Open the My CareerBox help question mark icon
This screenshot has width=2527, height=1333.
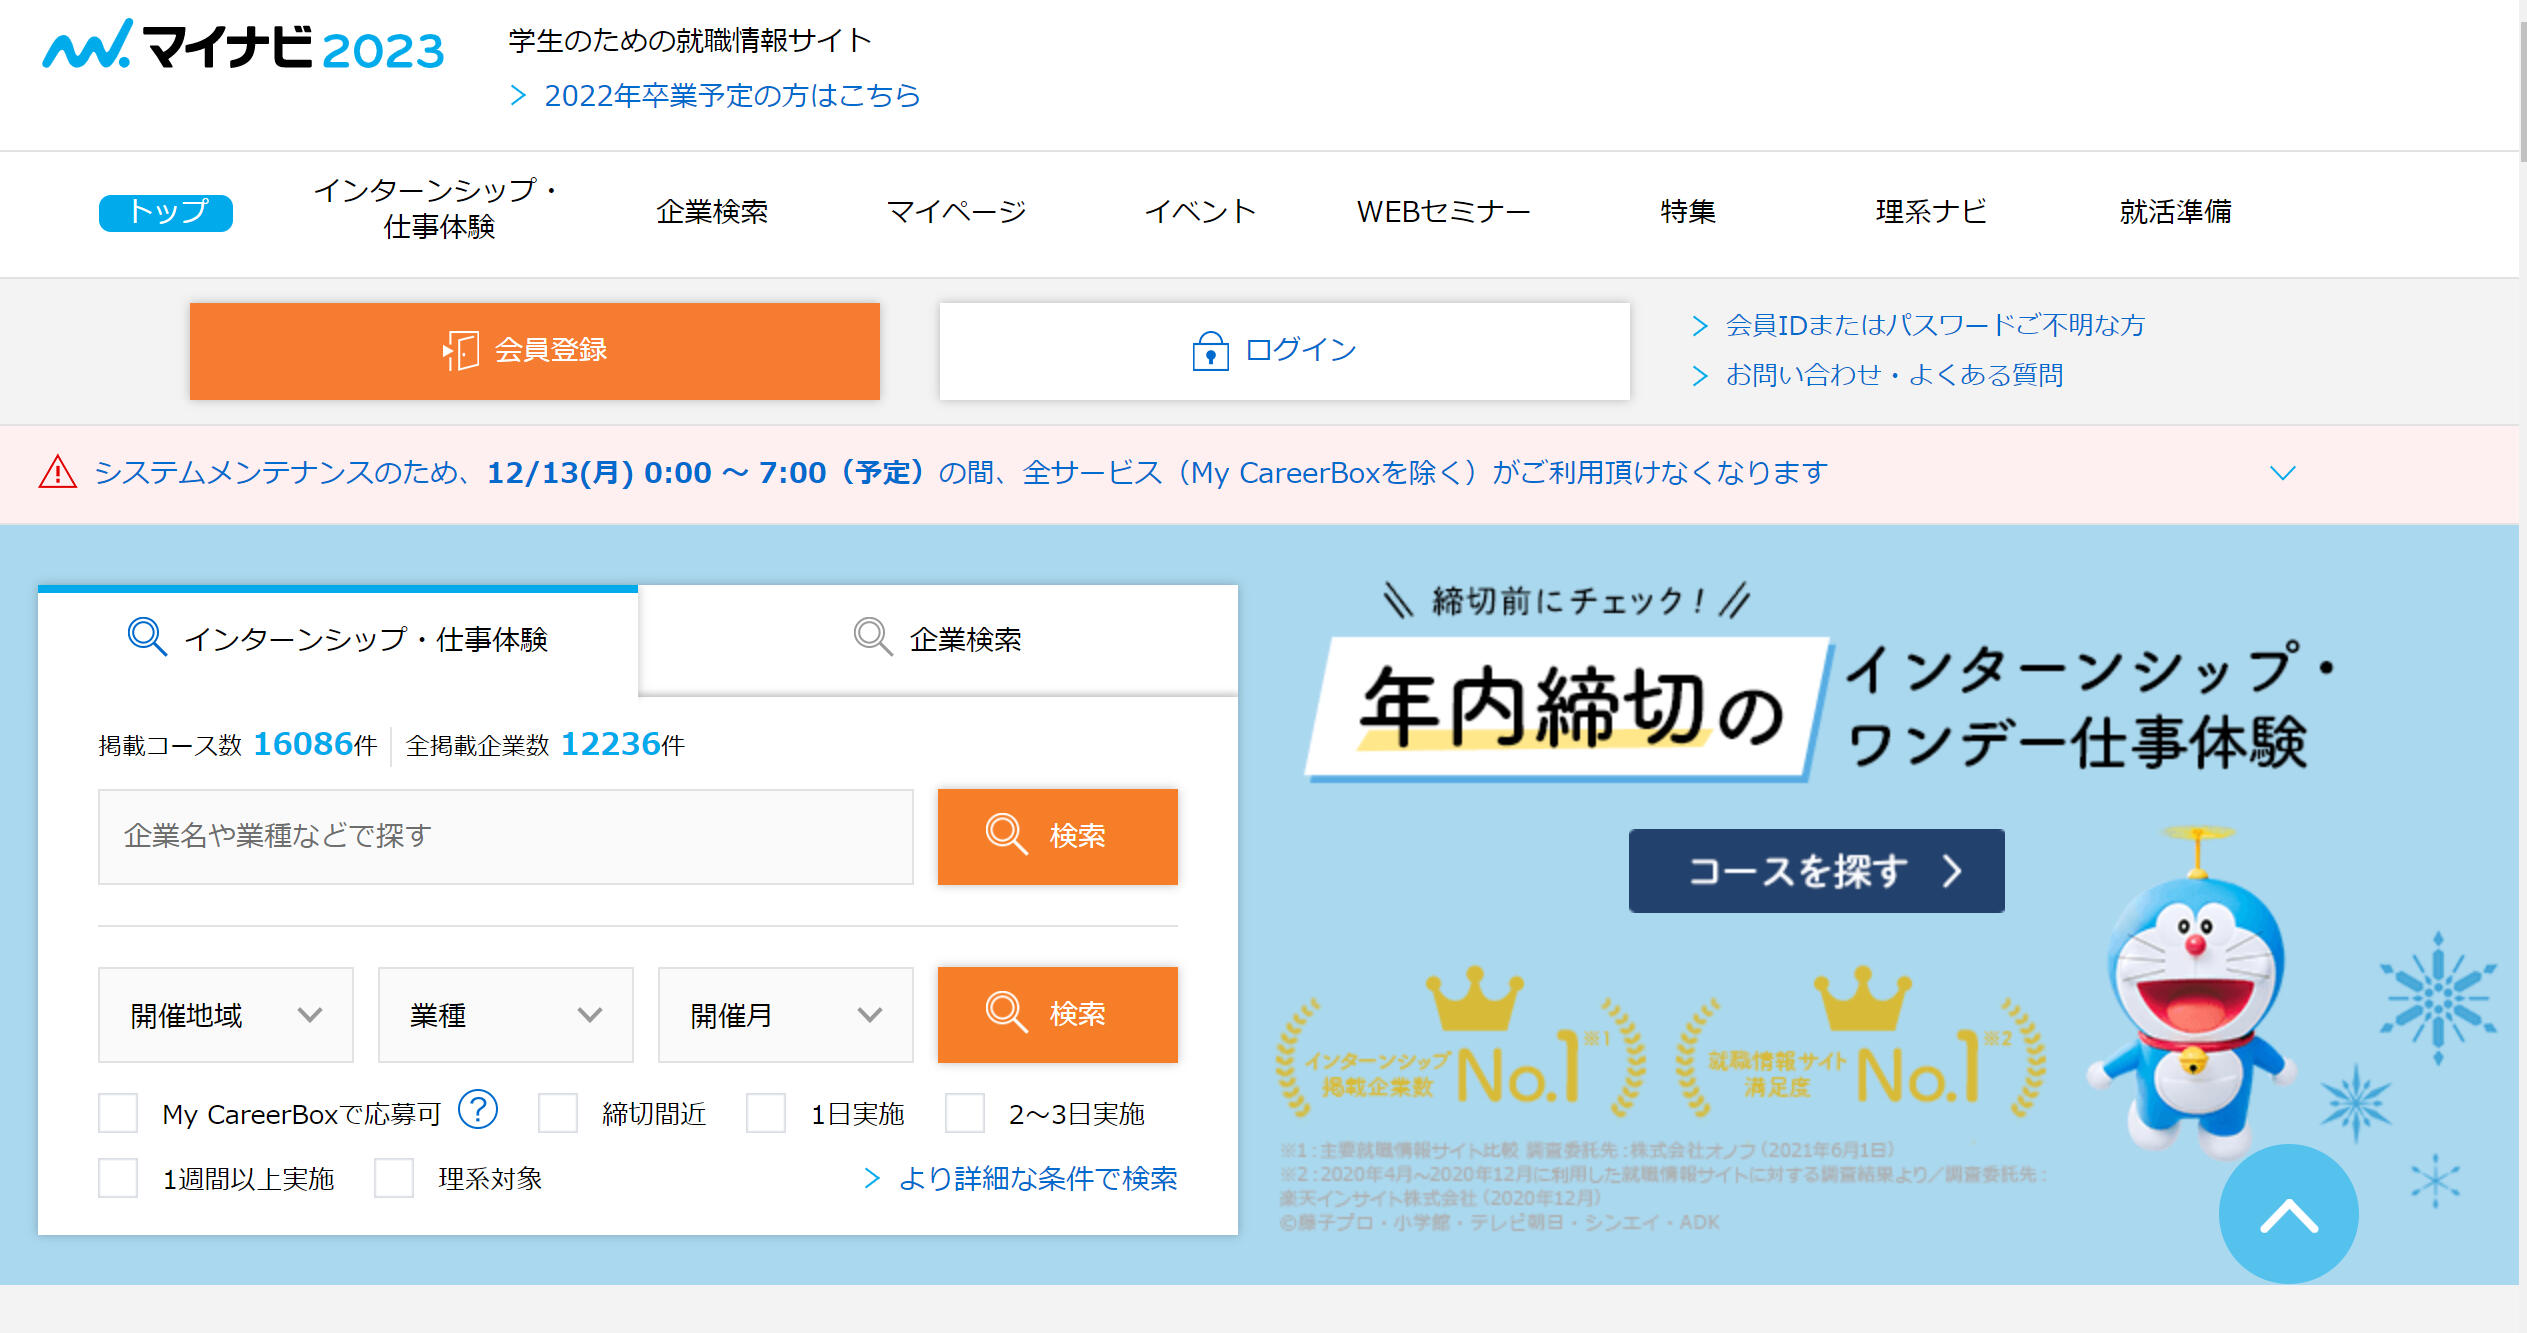(x=478, y=1109)
